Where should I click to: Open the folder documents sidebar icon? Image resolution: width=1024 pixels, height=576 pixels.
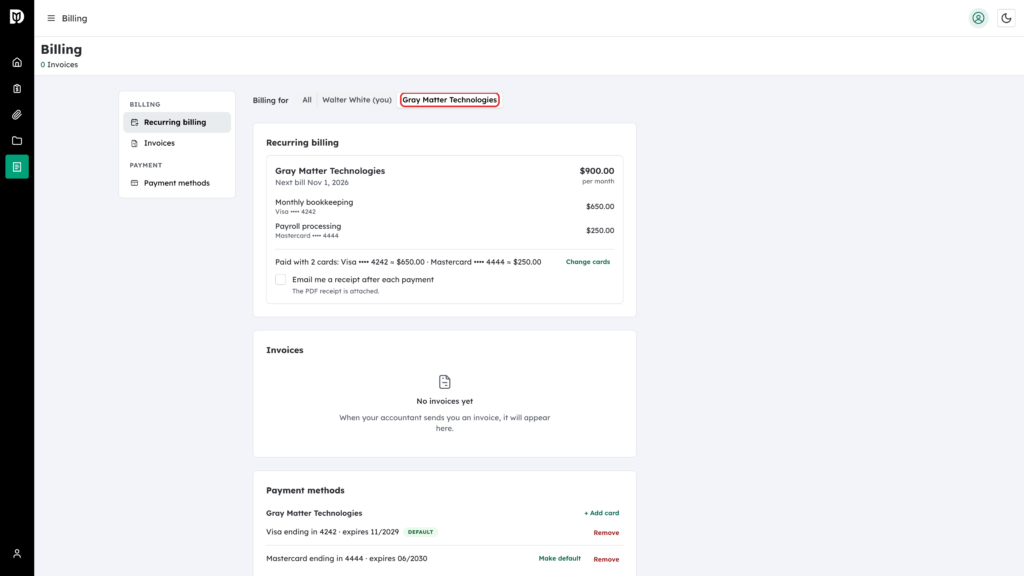click(17, 141)
